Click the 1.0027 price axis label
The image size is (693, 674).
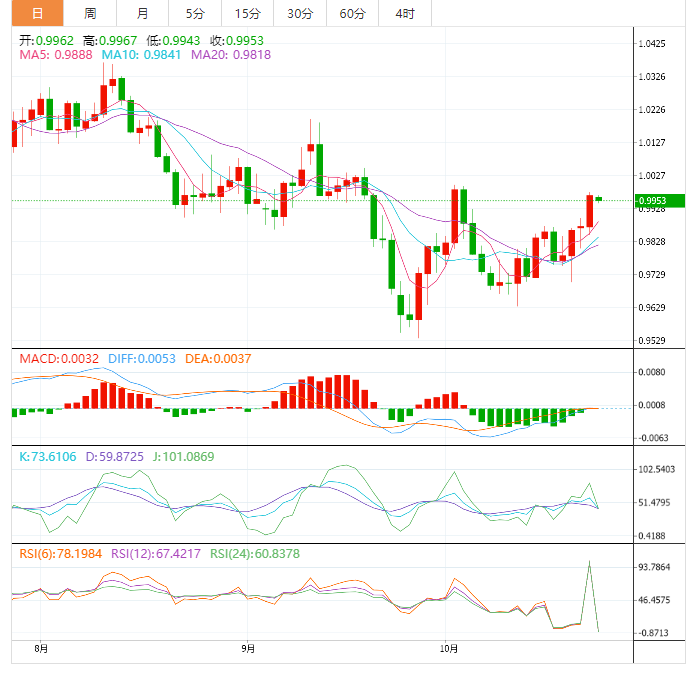pos(652,175)
